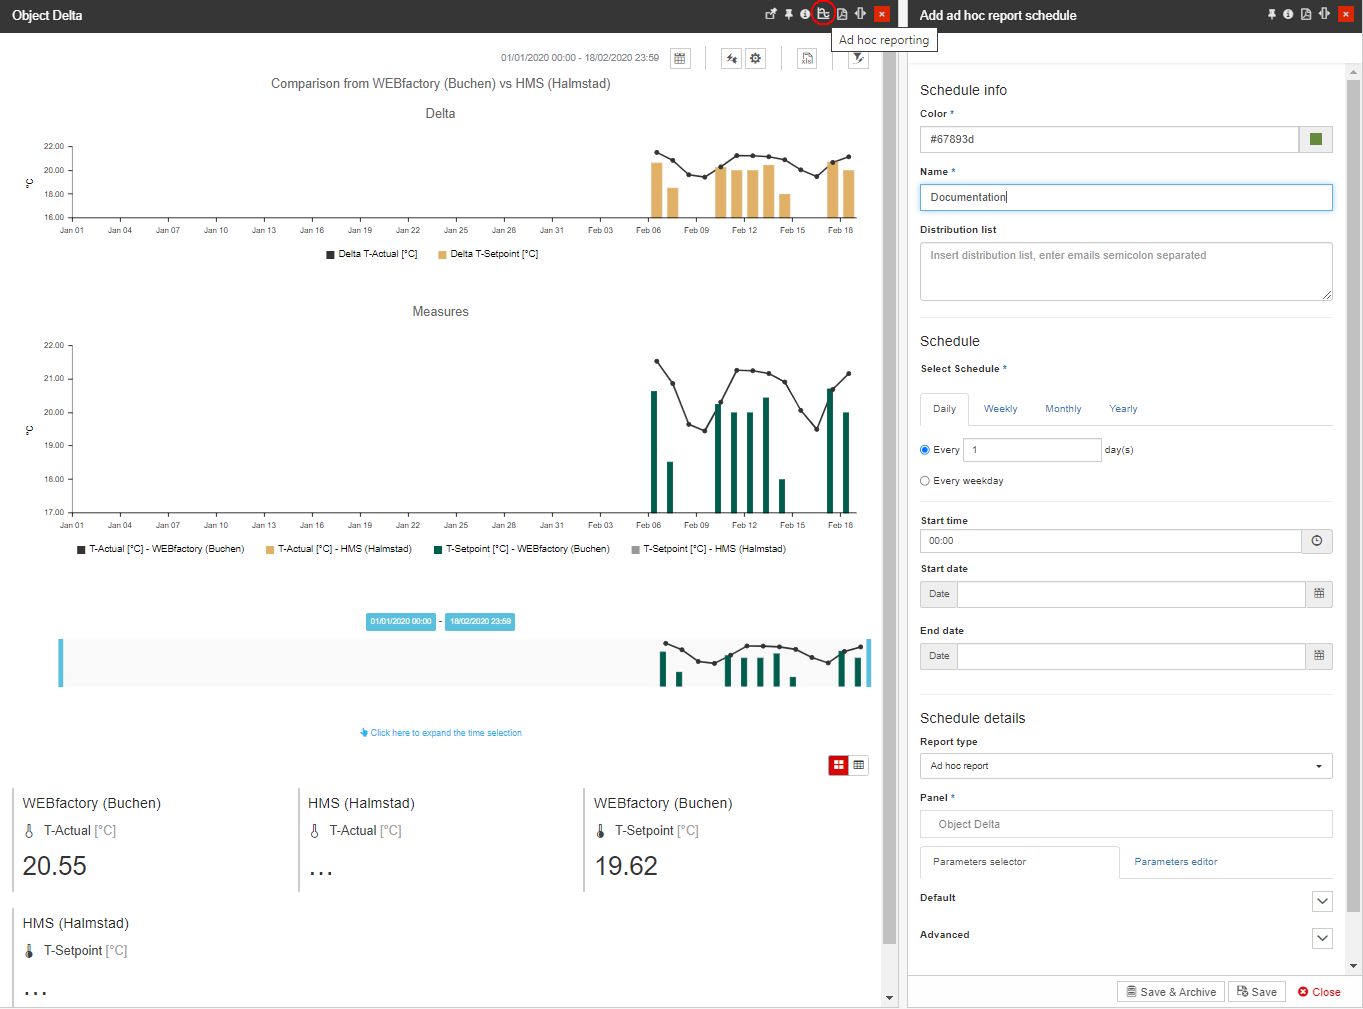The image size is (1363, 1009).
Task: Open chart settings gear icon
Action: [x=756, y=59]
